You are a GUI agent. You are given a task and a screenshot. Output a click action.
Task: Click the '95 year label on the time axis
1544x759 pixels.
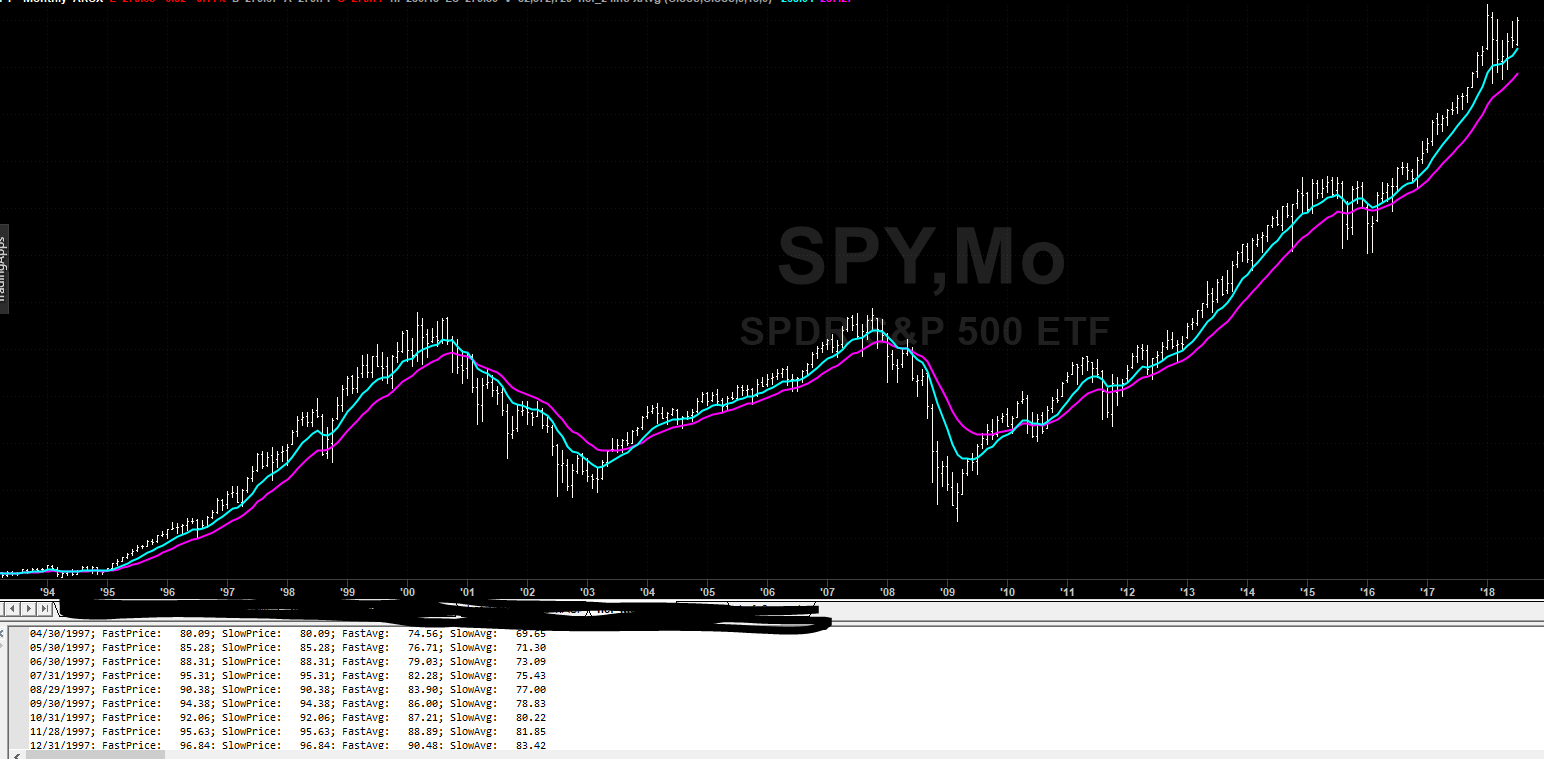107,591
